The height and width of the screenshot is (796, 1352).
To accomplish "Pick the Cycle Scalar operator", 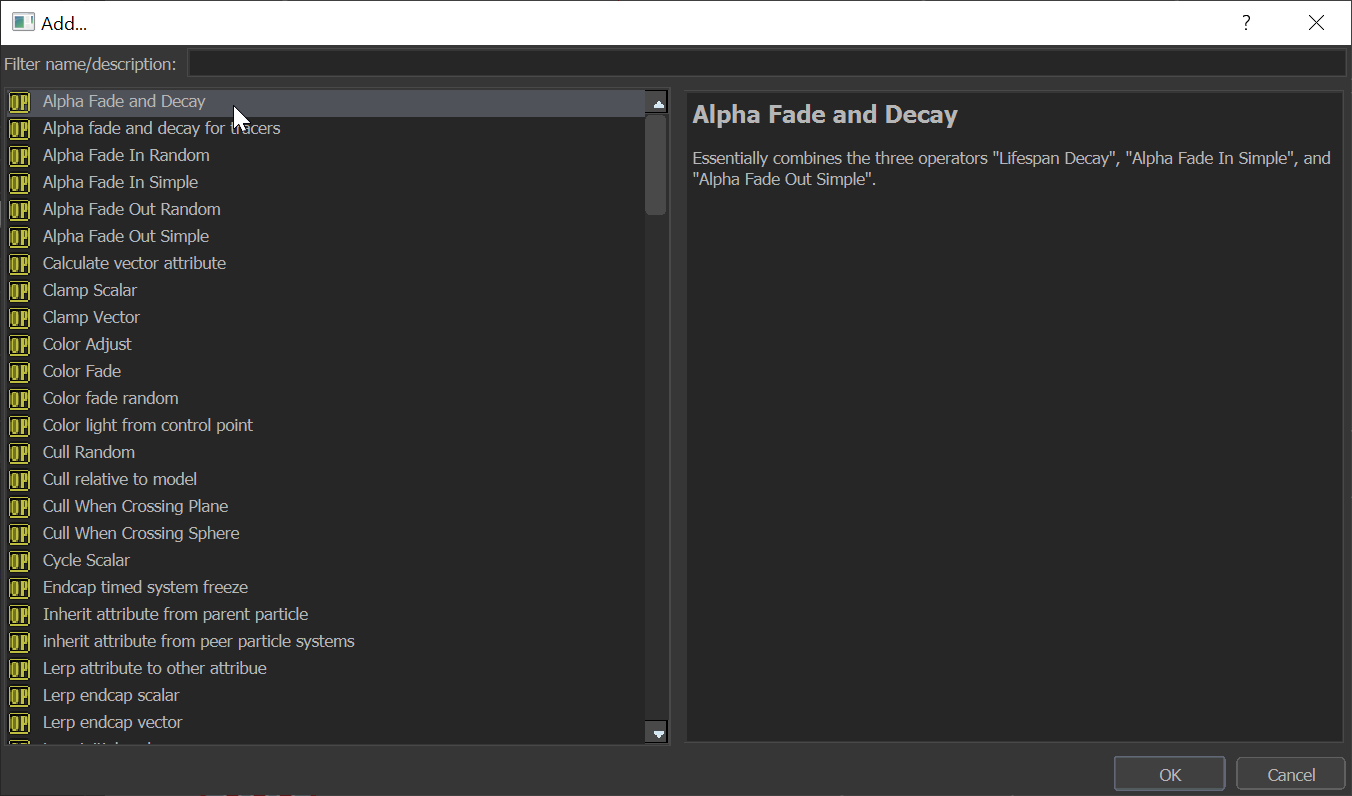I will (326, 561).
